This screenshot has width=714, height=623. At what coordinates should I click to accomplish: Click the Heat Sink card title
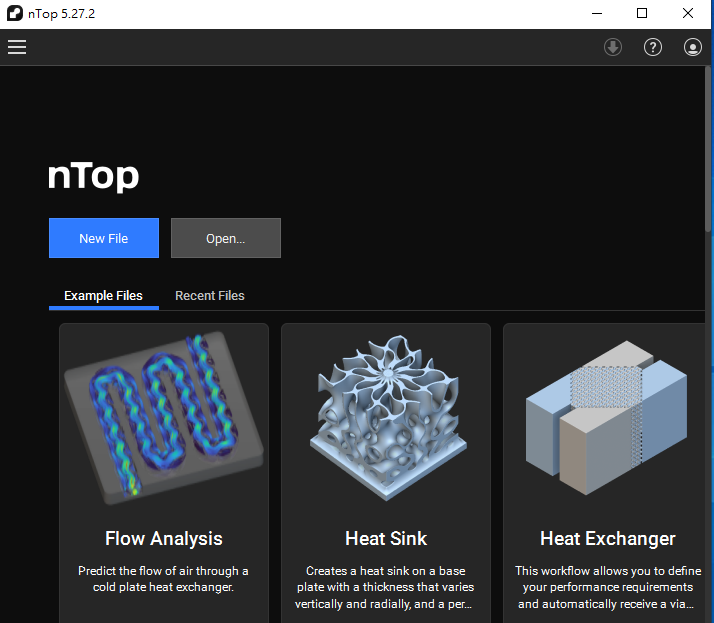click(x=386, y=539)
